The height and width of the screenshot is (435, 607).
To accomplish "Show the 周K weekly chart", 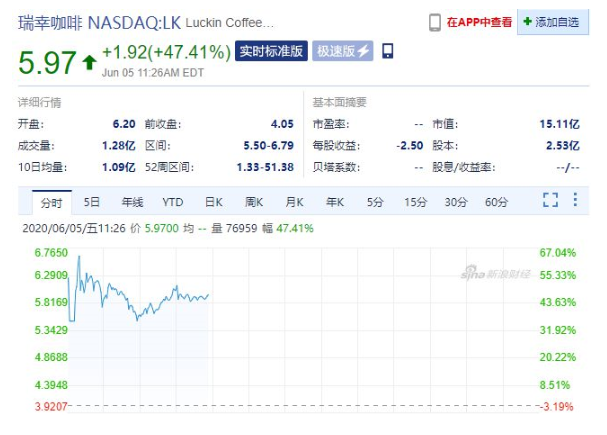I will [x=253, y=202].
